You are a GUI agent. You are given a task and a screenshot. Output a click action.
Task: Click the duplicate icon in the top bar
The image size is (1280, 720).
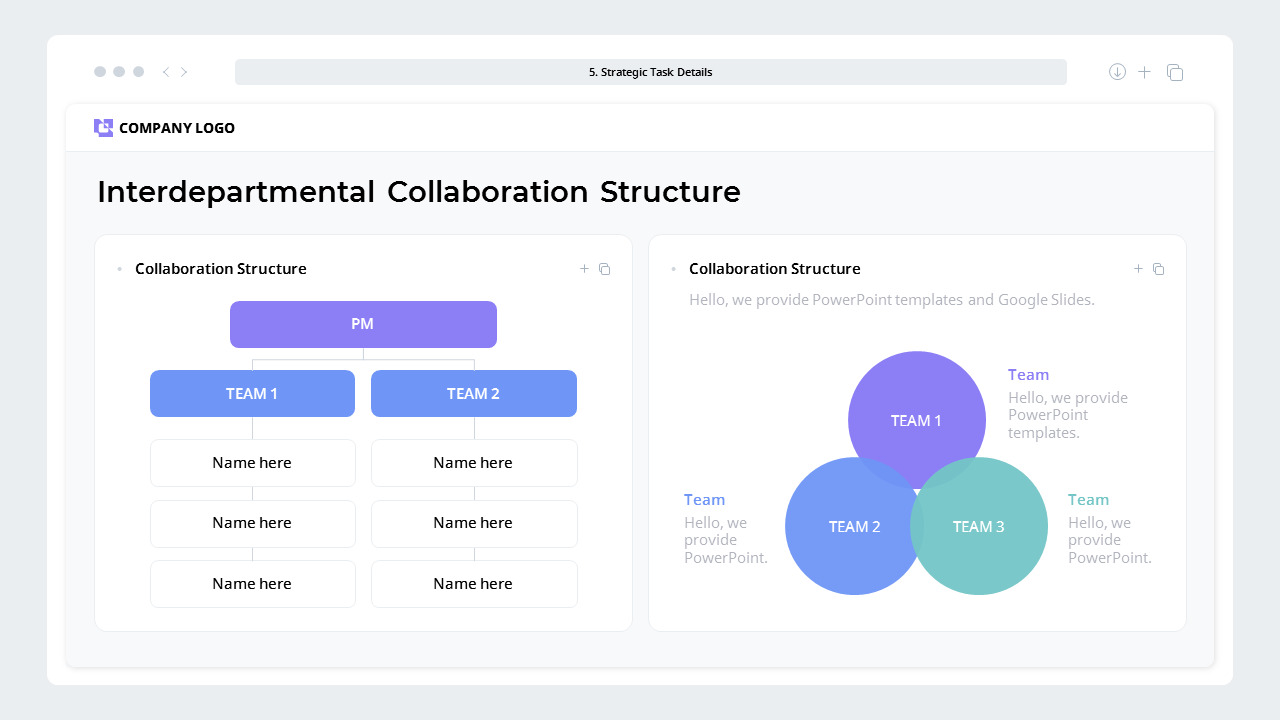[1175, 72]
